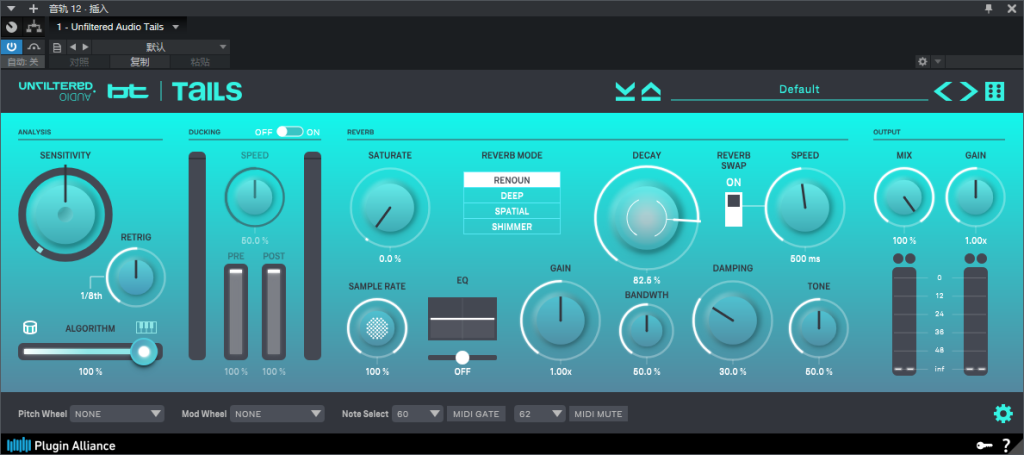Open the help question mark icon

[1006, 445]
